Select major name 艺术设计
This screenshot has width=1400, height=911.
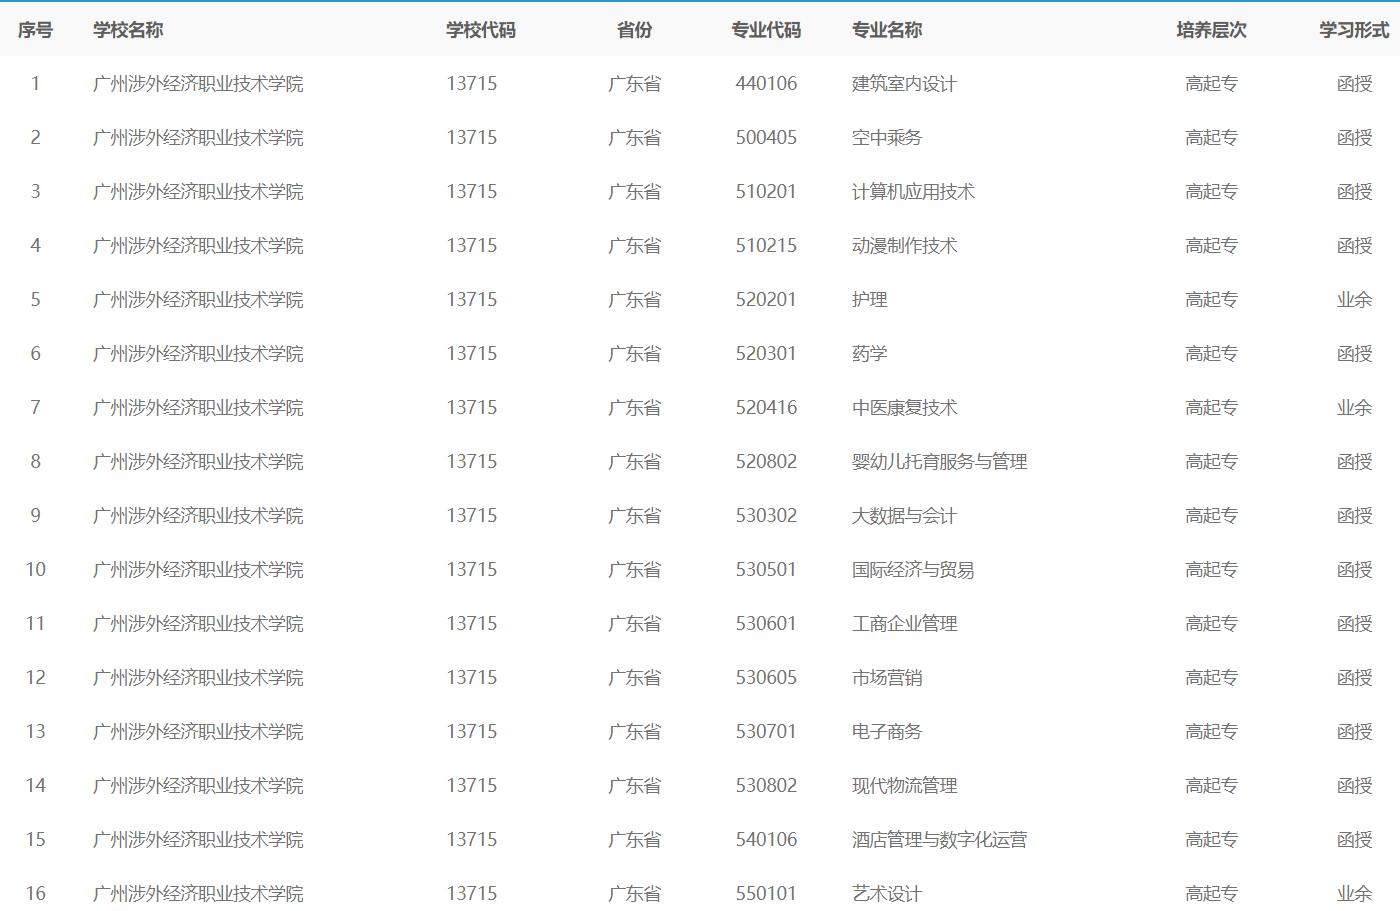(887, 894)
